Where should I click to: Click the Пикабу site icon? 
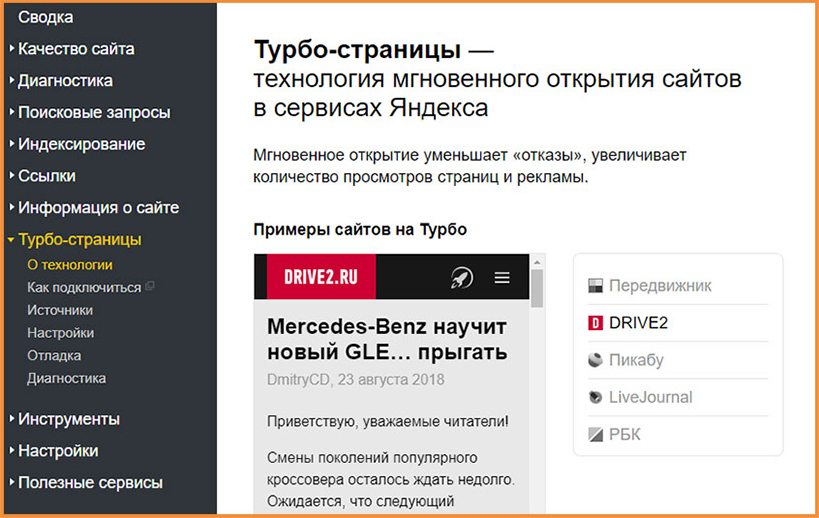(x=595, y=360)
